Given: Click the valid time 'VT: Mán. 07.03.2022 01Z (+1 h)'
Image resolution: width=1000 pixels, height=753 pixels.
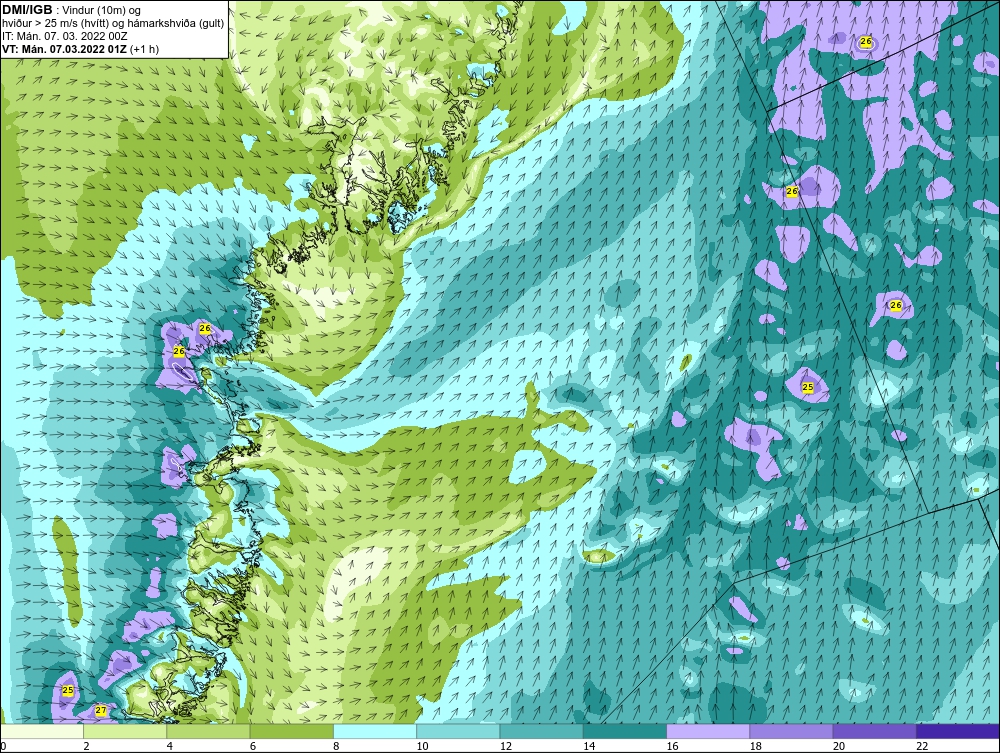Looking at the screenshot, I should 80,49.
